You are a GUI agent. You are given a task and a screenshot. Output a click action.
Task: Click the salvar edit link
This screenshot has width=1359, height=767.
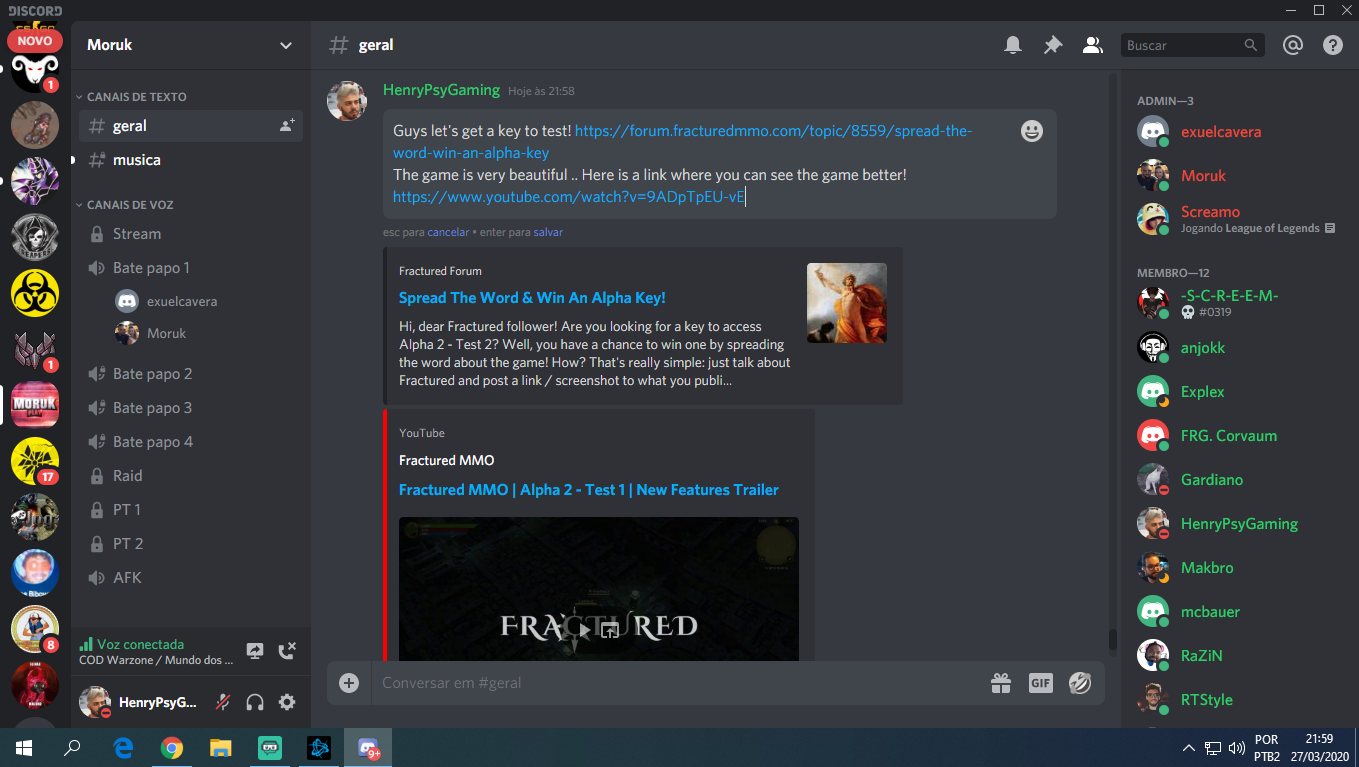[x=548, y=232]
